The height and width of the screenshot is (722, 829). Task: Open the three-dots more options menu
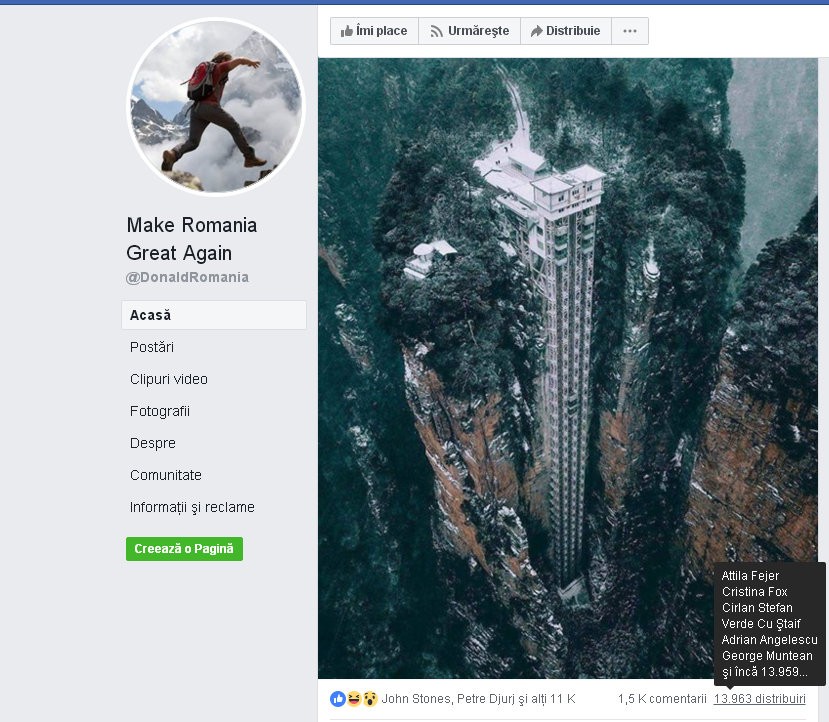pos(629,31)
